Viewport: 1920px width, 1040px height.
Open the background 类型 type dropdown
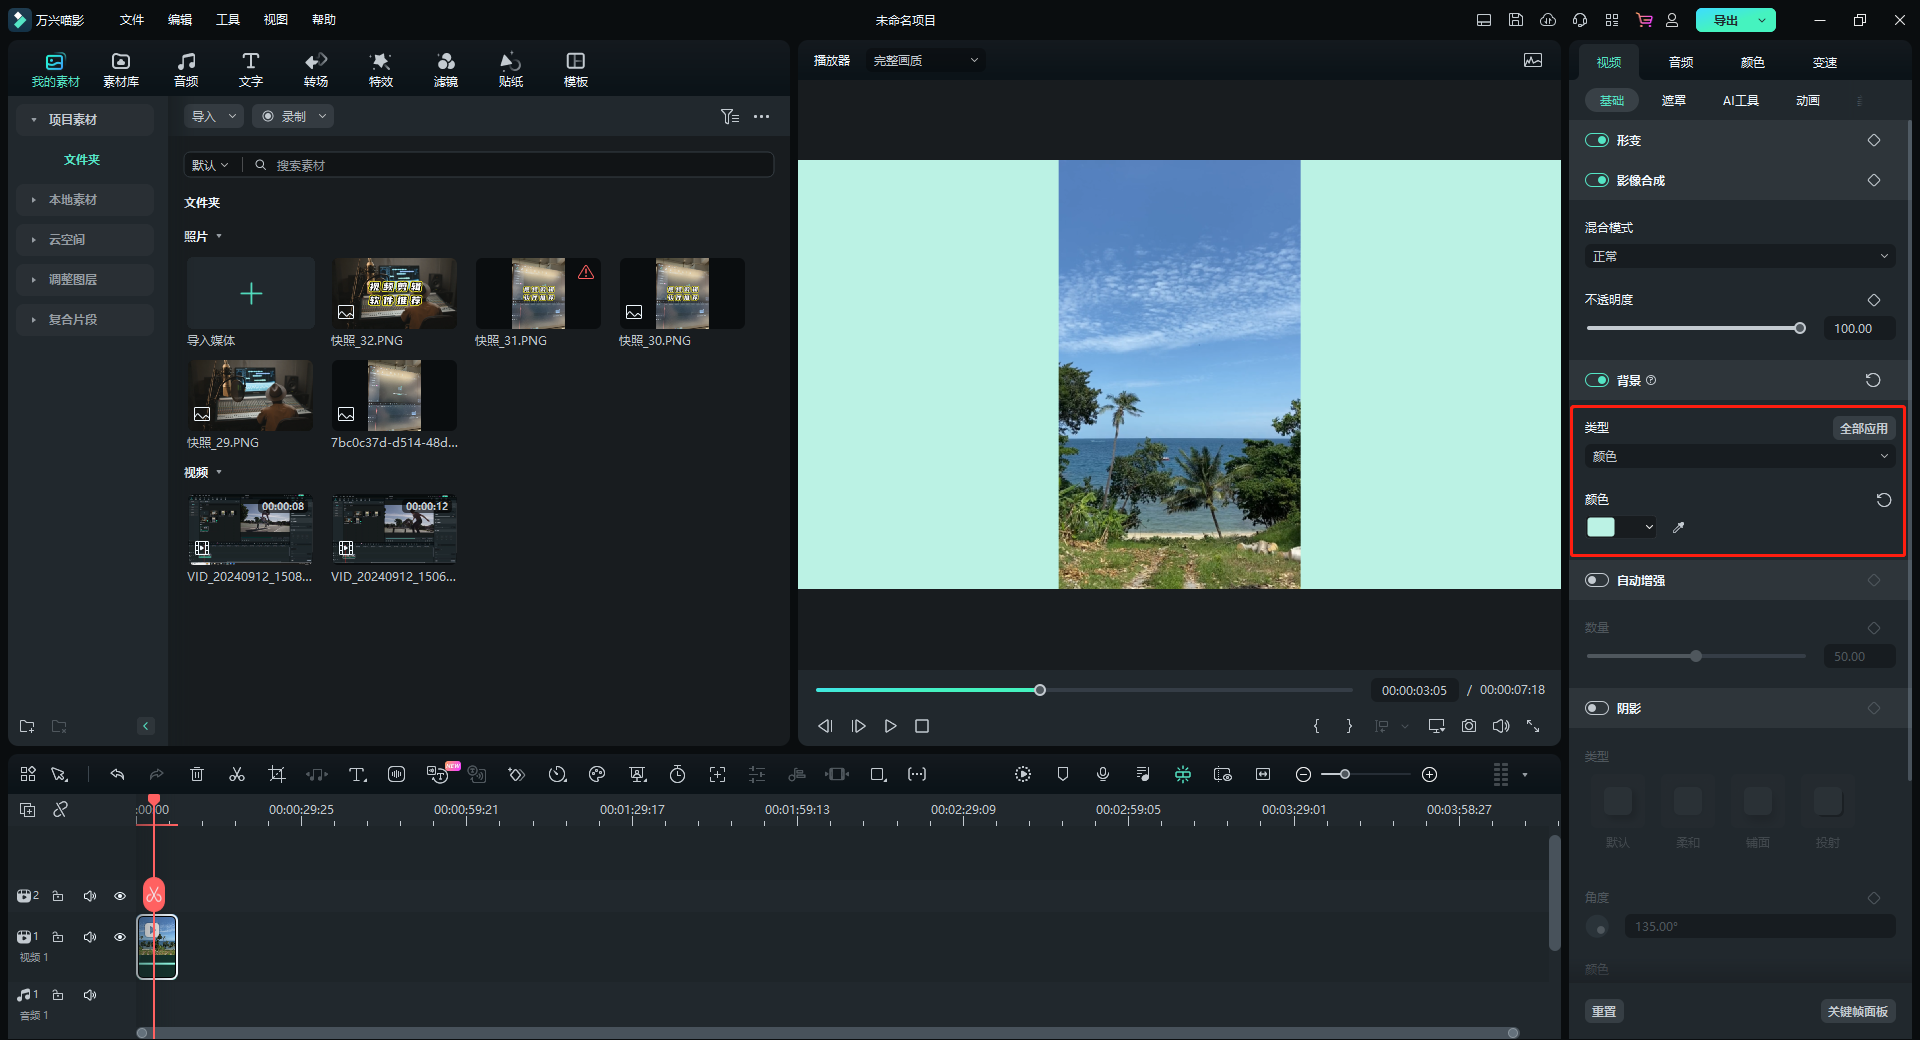tap(1739, 456)
